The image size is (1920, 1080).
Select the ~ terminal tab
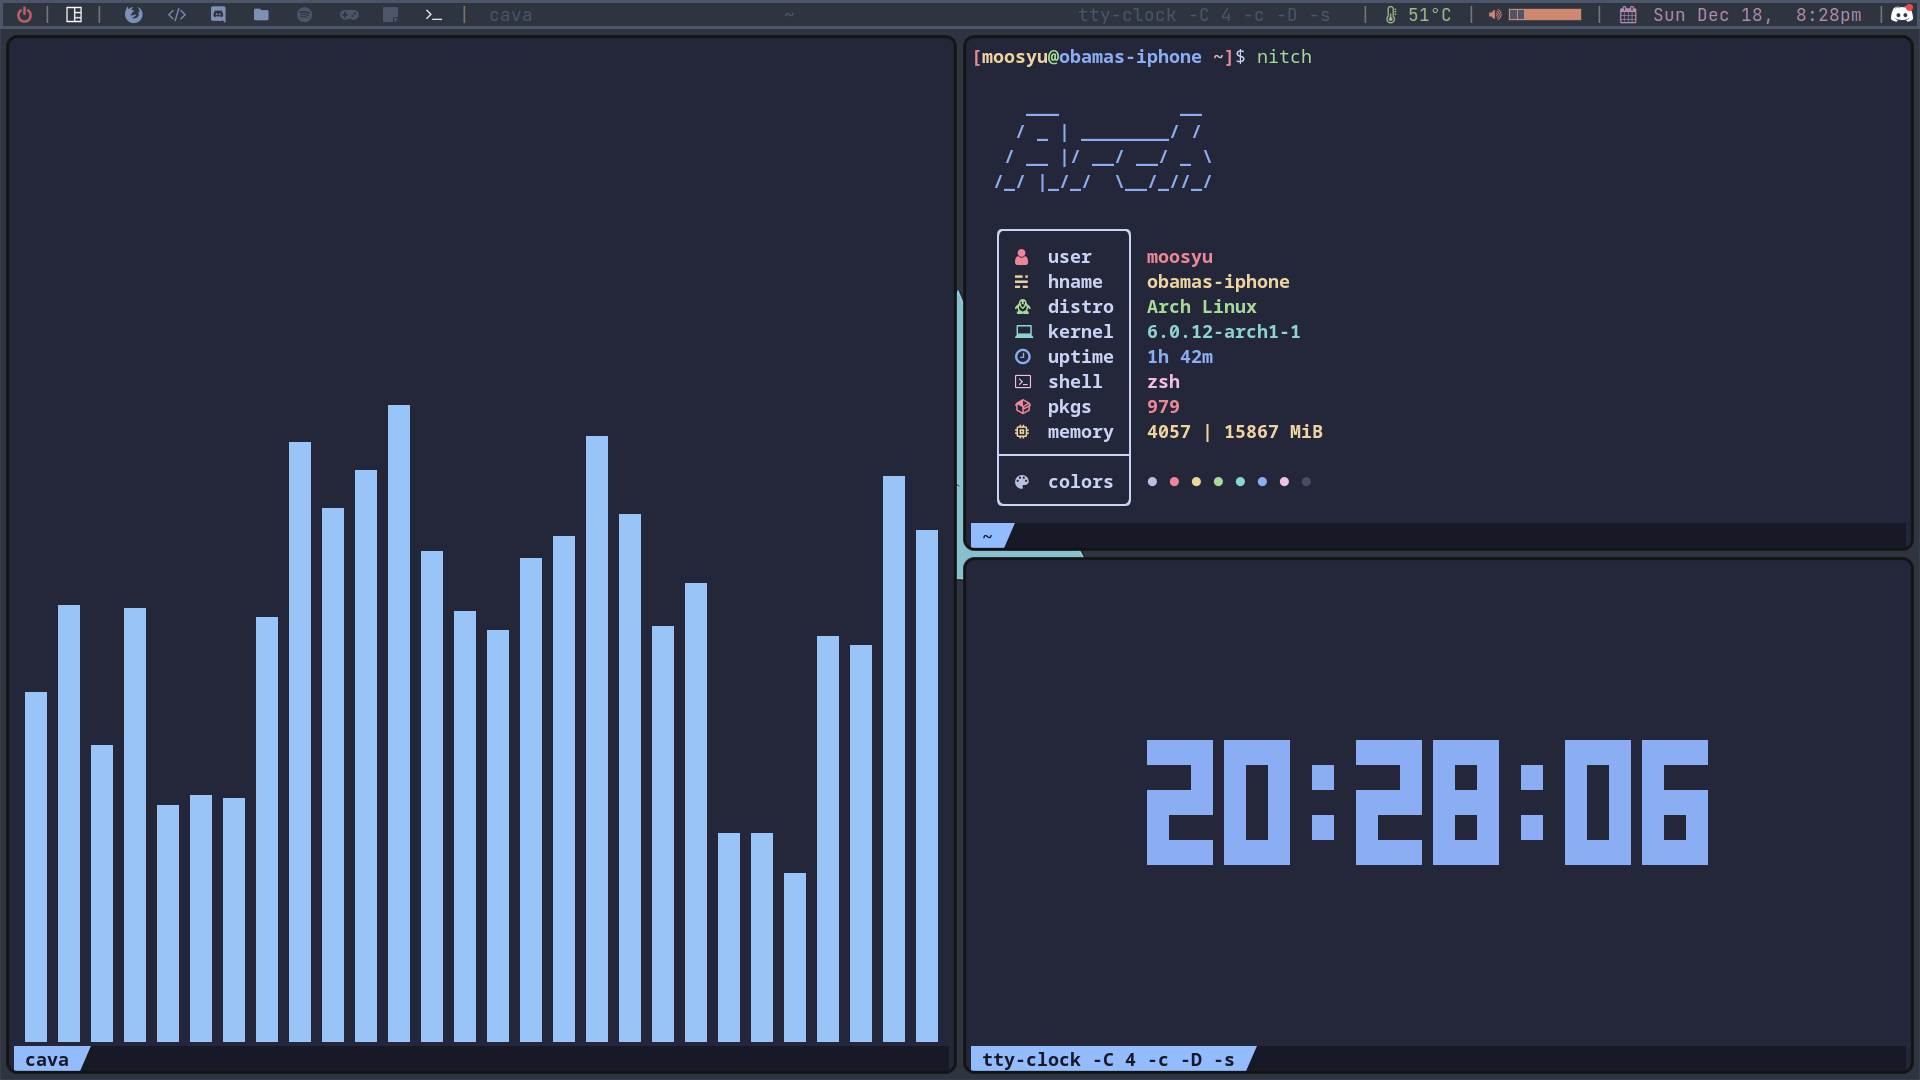(x=988, y=536)
